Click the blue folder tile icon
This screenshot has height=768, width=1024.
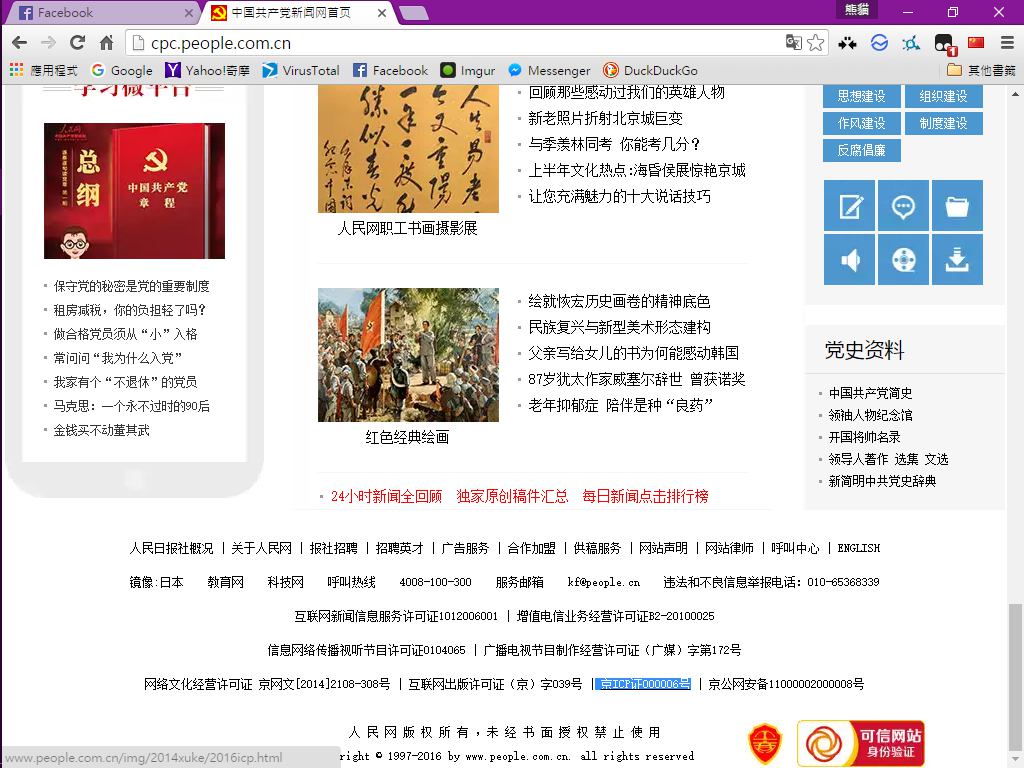(x=957, y=206)
